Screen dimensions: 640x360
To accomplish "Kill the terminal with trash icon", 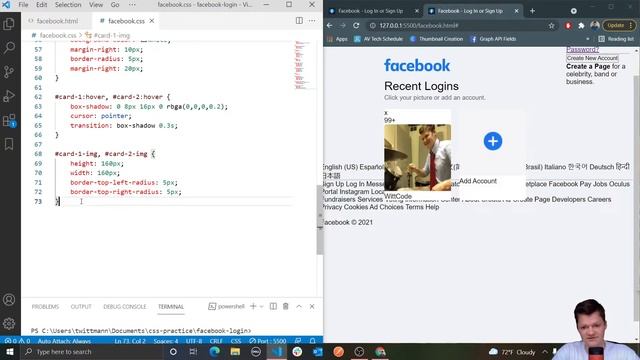I will (286, 306).
